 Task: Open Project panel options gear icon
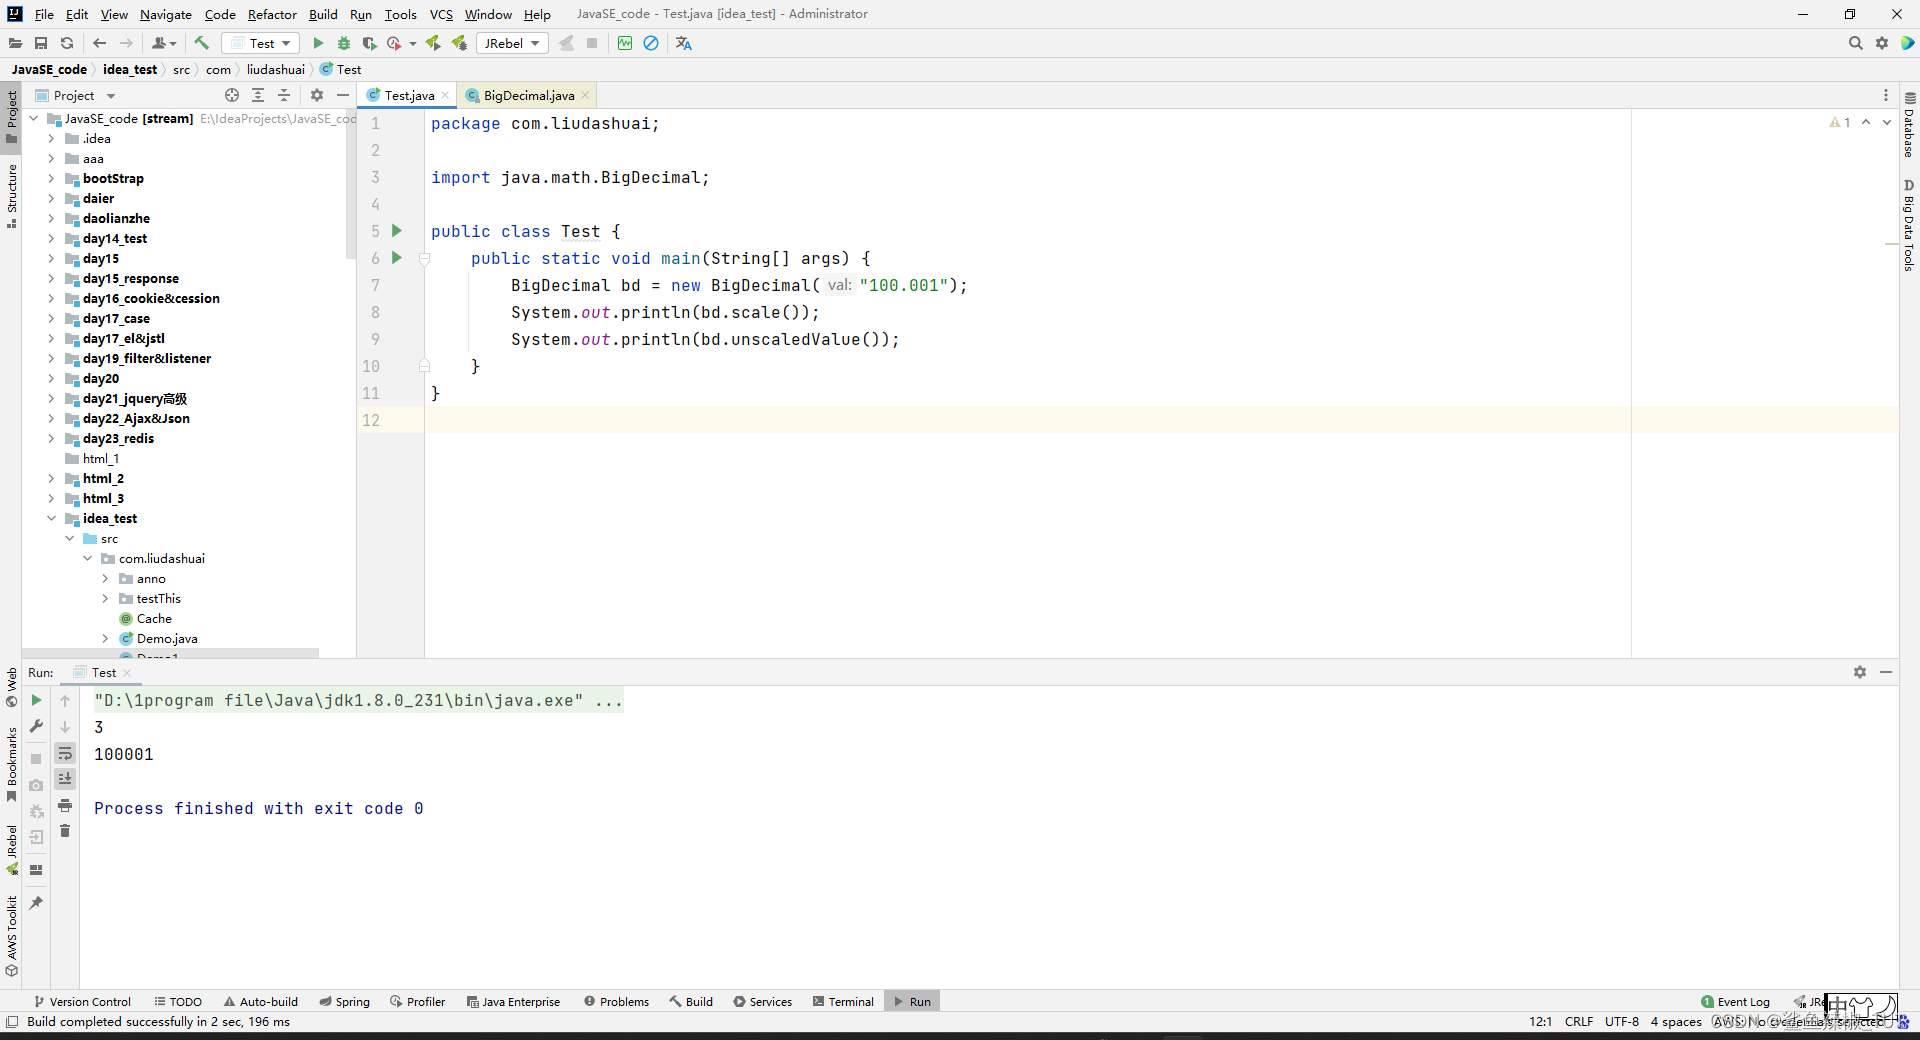pyautogui.click(x=317, y=95)
